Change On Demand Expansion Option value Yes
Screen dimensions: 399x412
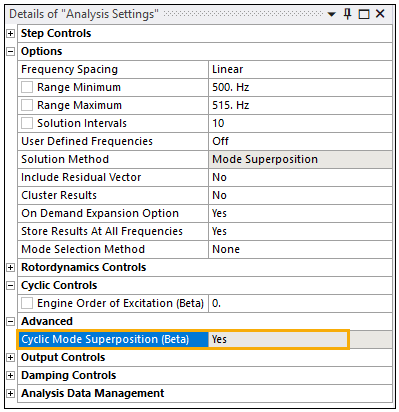coord(300,213)
